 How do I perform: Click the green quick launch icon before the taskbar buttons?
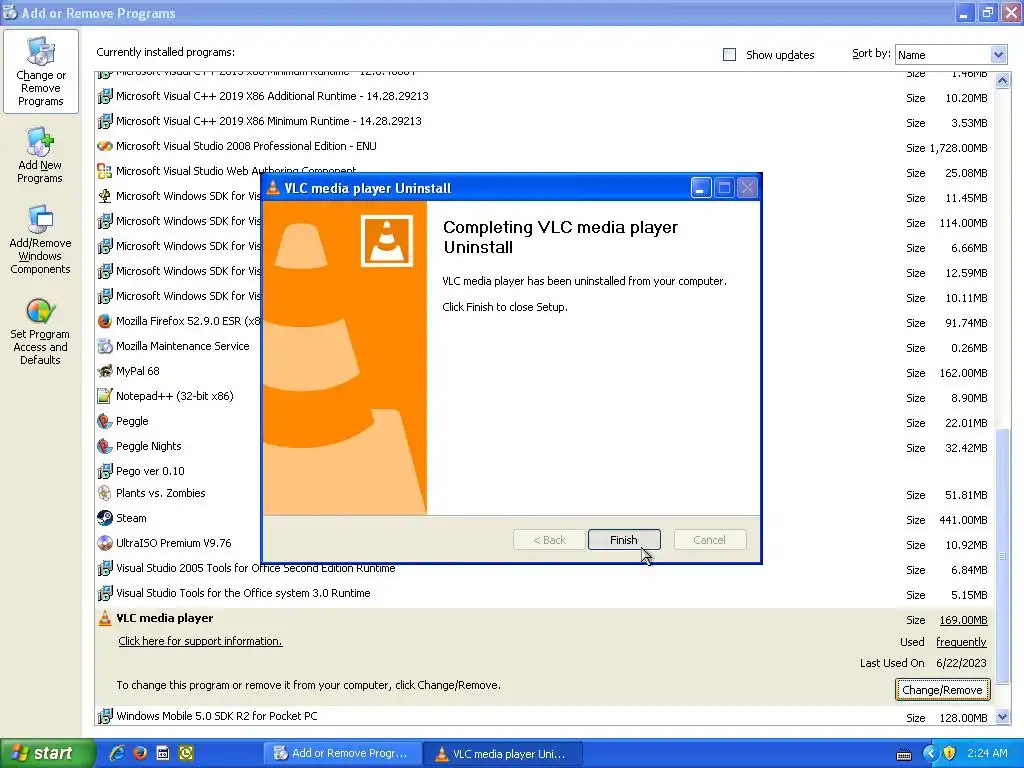[x=186, y=753]
